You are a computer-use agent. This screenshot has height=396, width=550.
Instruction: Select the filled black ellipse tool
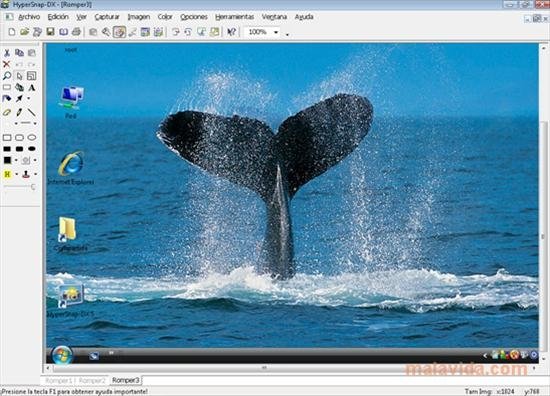point(32,149)
